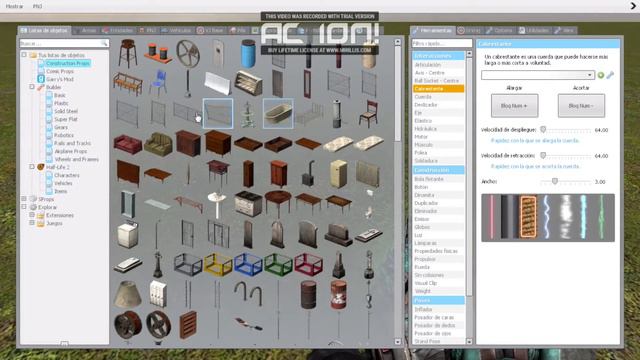
Task: Open the Garry's Mod list item
Action: [x=59, y=79]
